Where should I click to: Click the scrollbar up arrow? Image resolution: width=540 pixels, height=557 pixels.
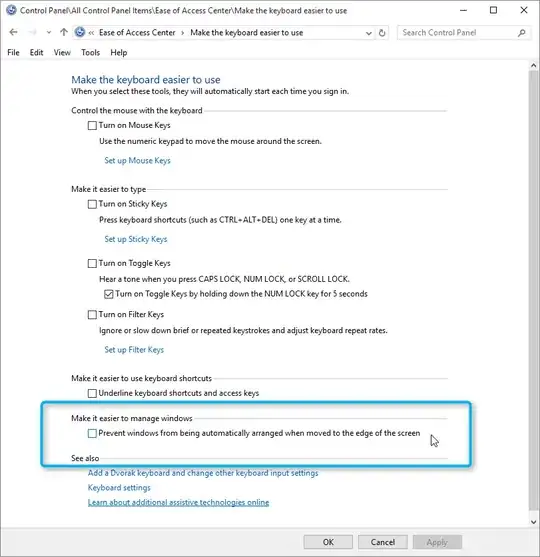(533, 65)
